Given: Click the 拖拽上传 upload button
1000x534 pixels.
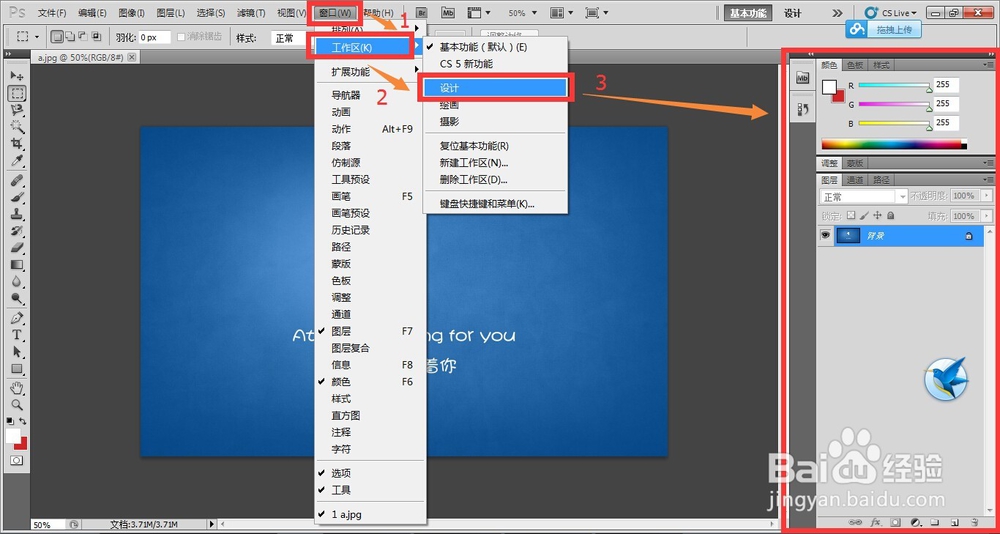Looking at the screenshot, I should [884, 29].
